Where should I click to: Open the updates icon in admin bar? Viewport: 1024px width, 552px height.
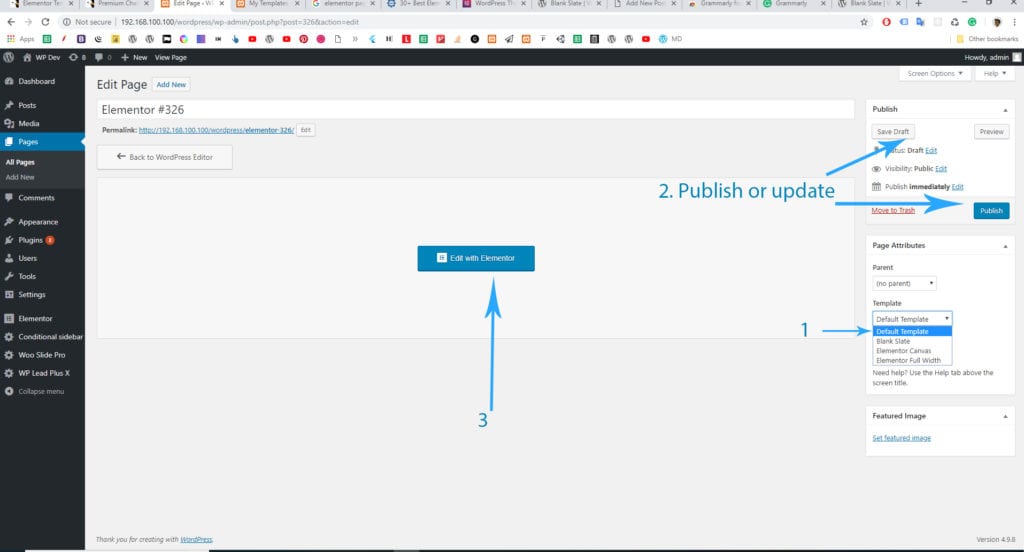73,57
